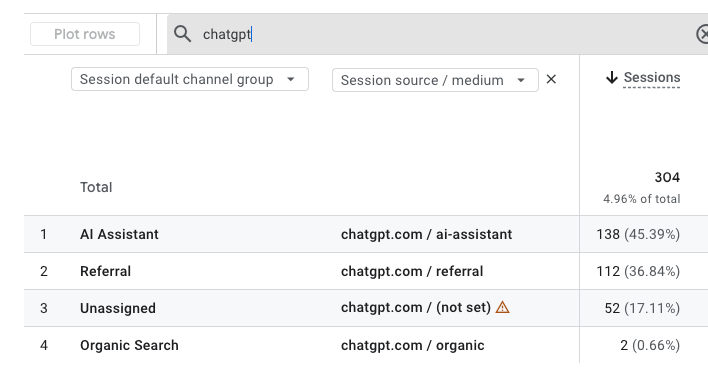Select the Unassigned channel group cell
Screen dimensions: 708x378
pos(118,308)
